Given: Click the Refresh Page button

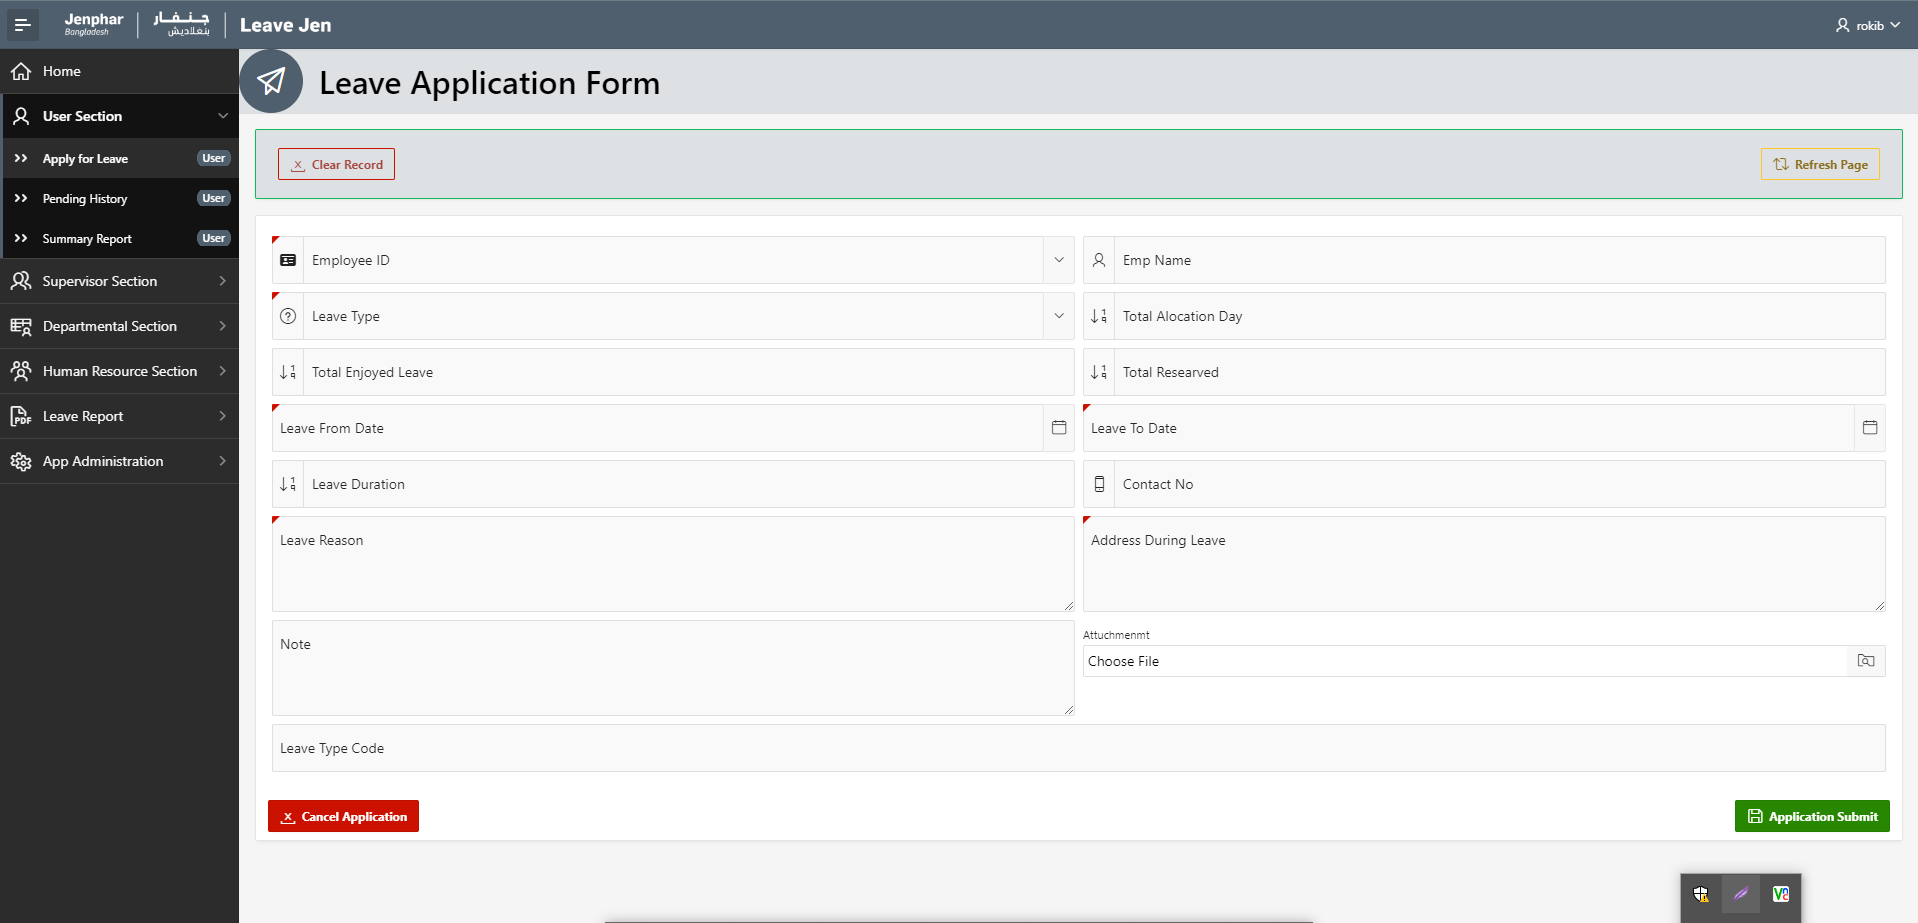Looking at the screenshot, I should pos(1820,164).
